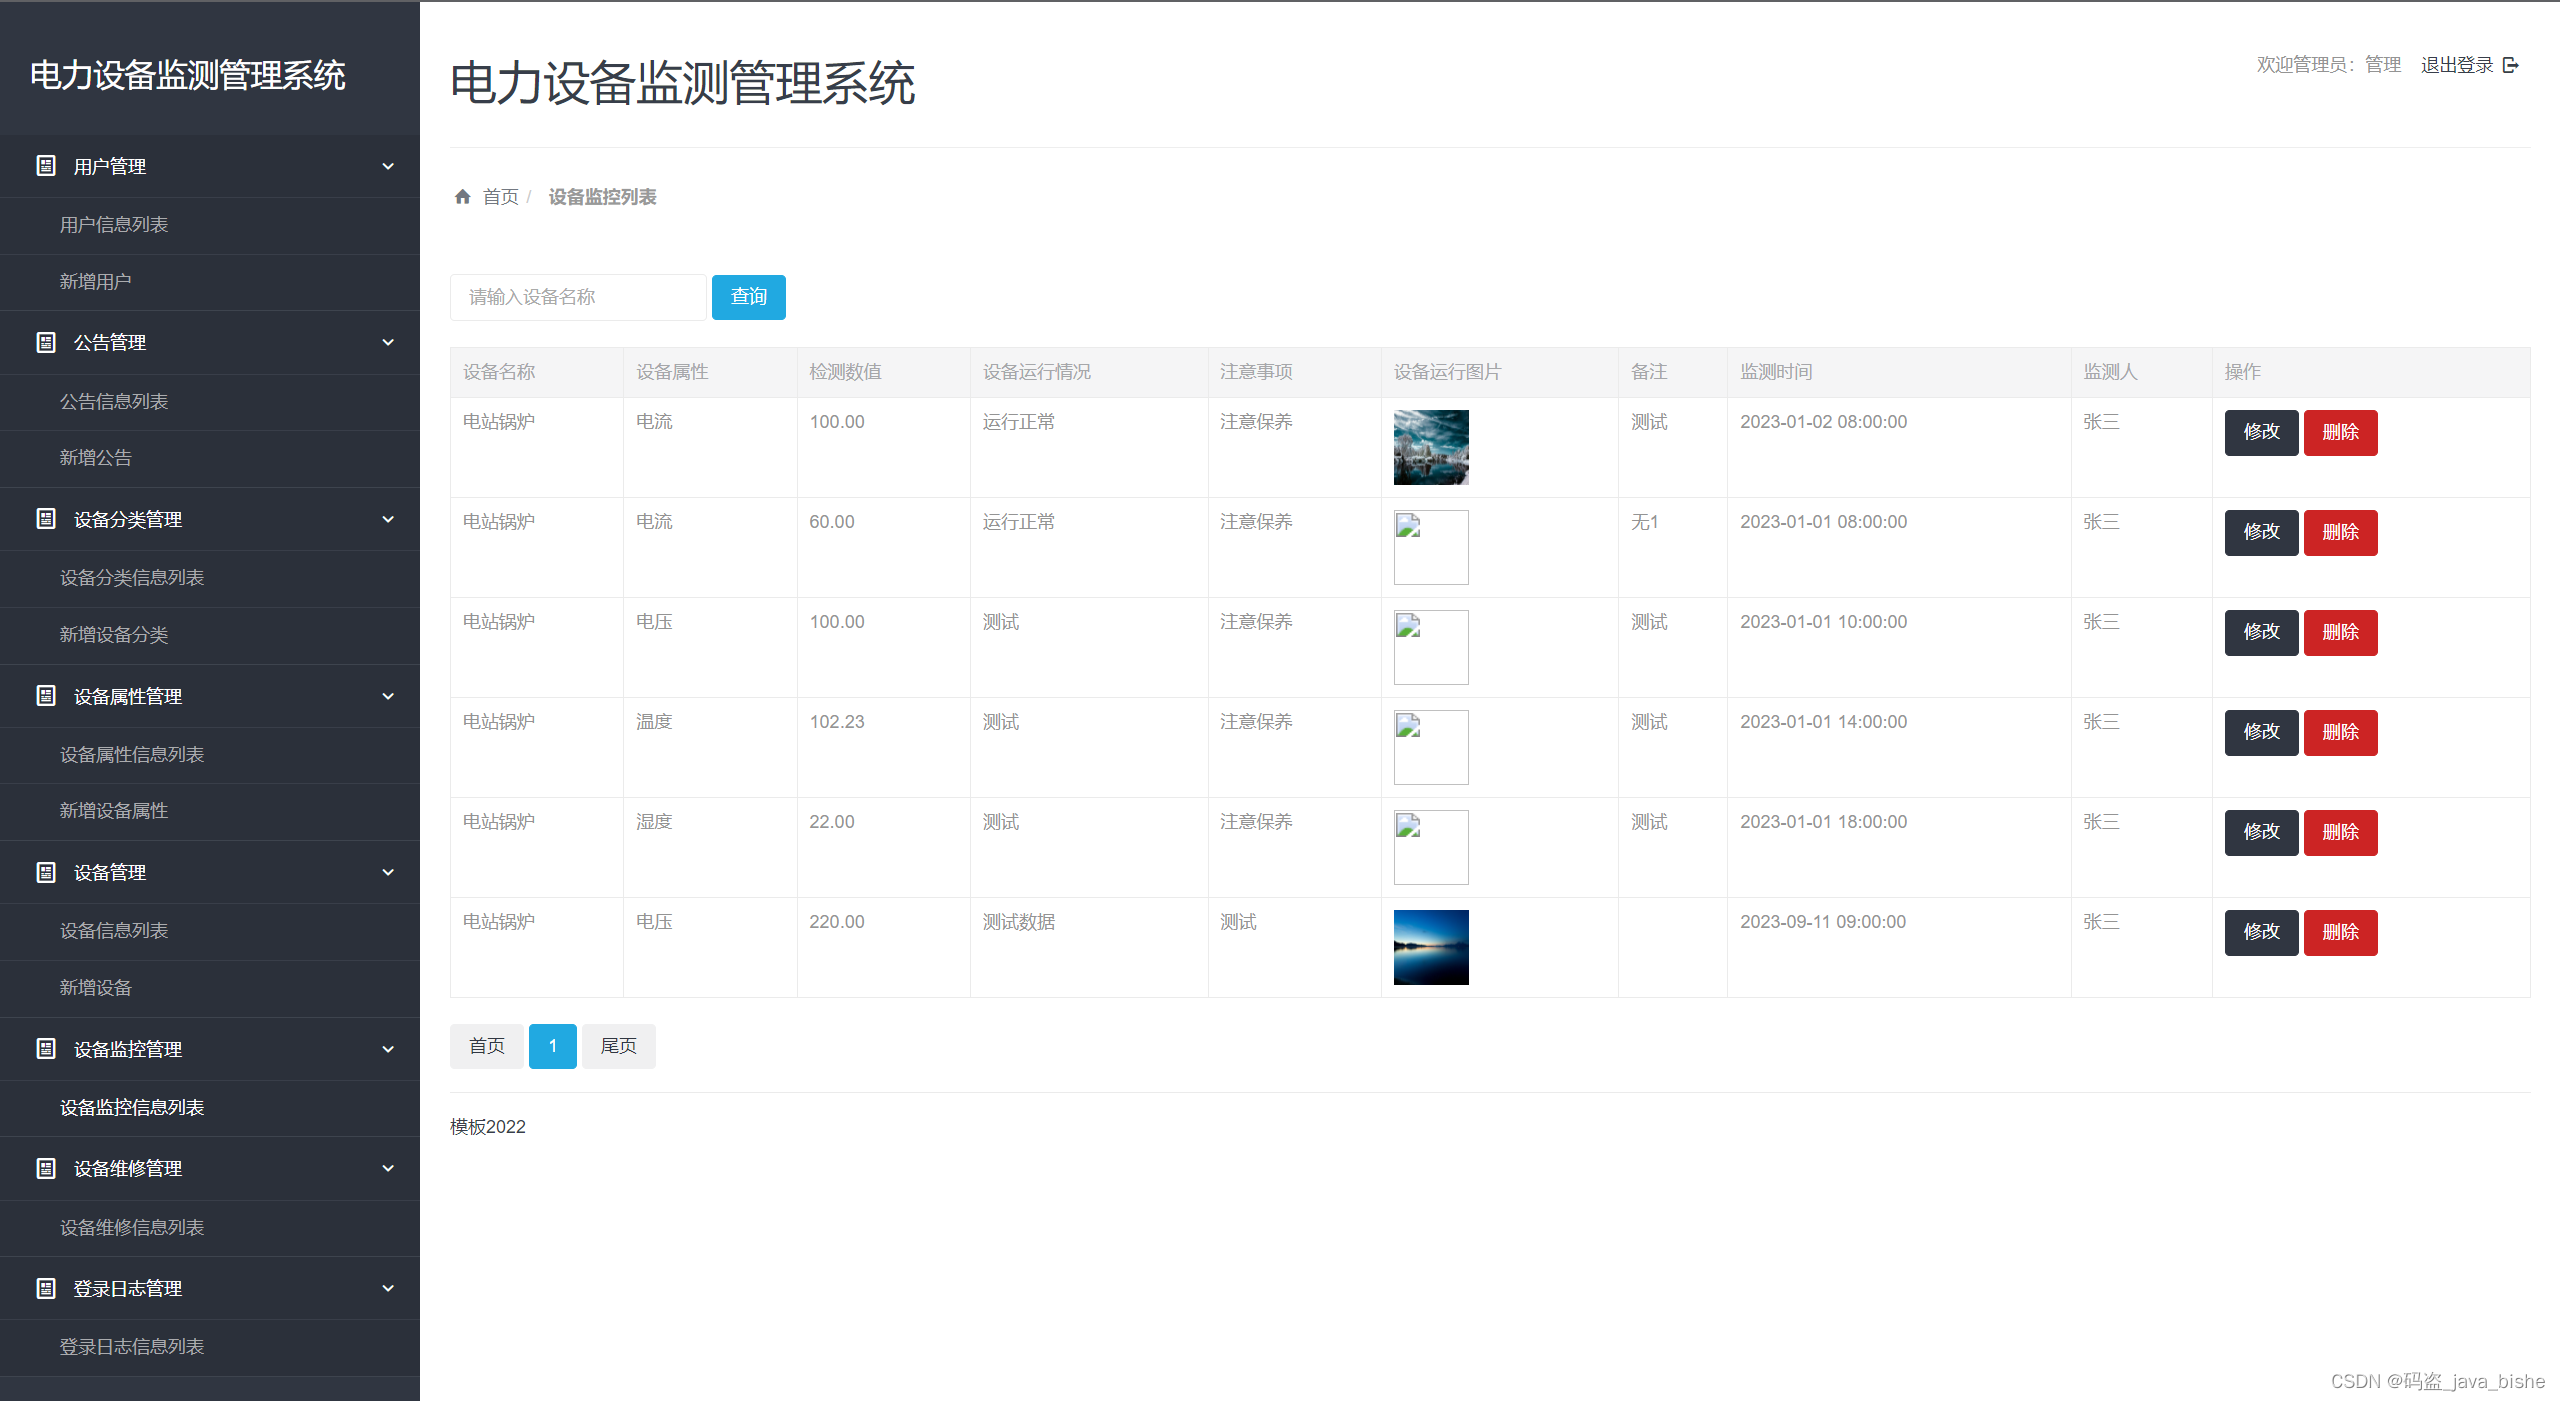This screenshot has width=2560, height=1401.
Task: Collapse the 设备属性管理 chevron arrow
Action: click(x=388, y=696)
